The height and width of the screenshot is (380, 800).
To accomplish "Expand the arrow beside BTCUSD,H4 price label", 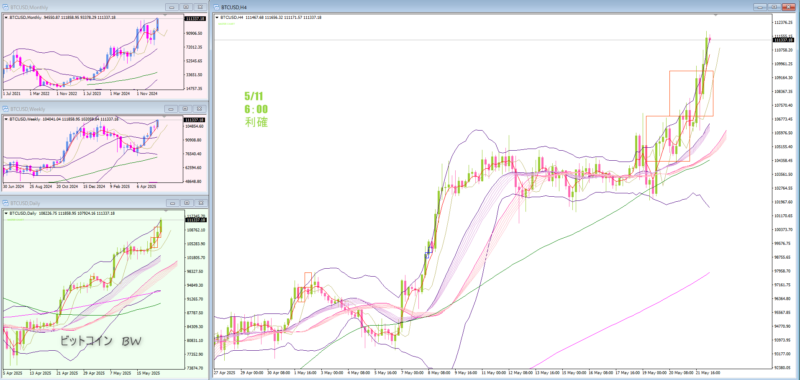I will (217, 17).
